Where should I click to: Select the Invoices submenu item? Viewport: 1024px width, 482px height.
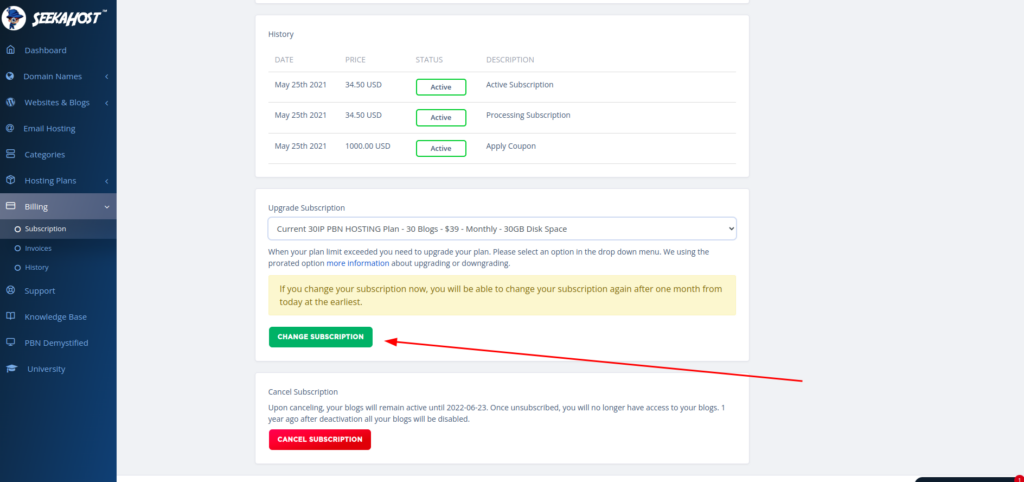[38, 248]
